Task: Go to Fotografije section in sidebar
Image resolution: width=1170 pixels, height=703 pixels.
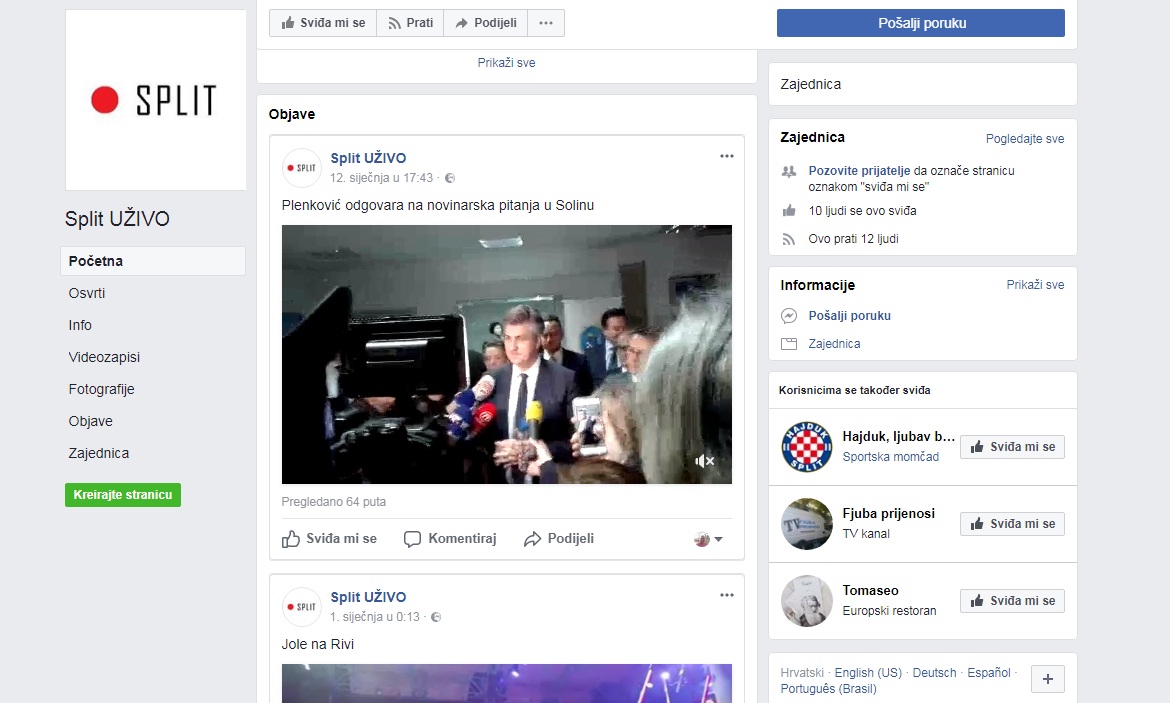Action: click(101, 389)
